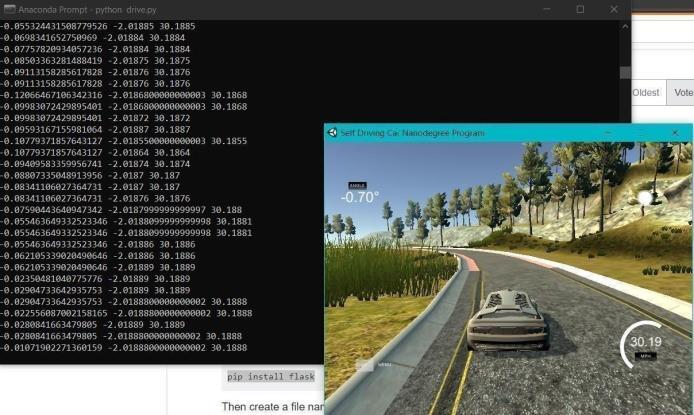Click the 30.19 speedometer gauge
The width and height of the screenshot is (694, 415).
(x=645, y=342)
